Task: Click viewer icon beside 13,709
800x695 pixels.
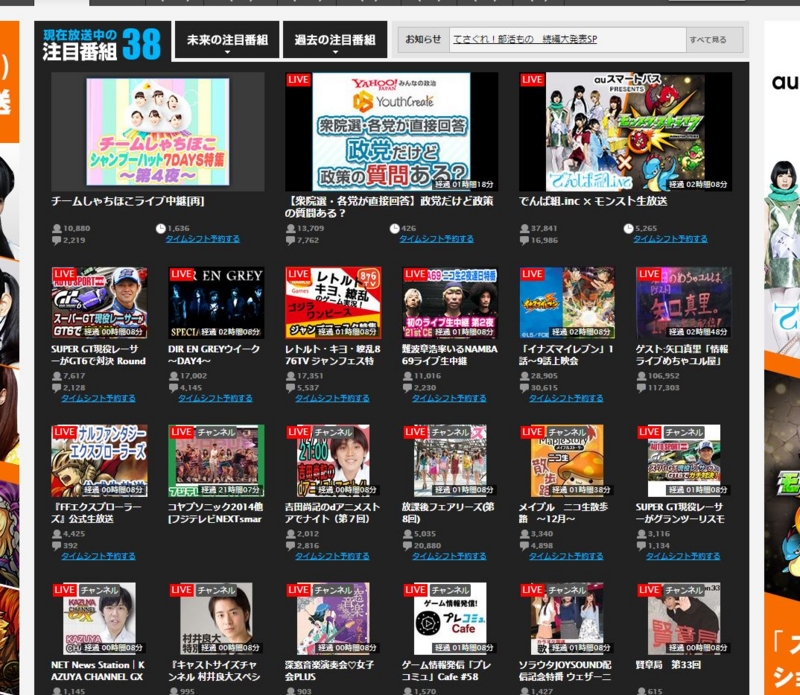Action: 290,229
